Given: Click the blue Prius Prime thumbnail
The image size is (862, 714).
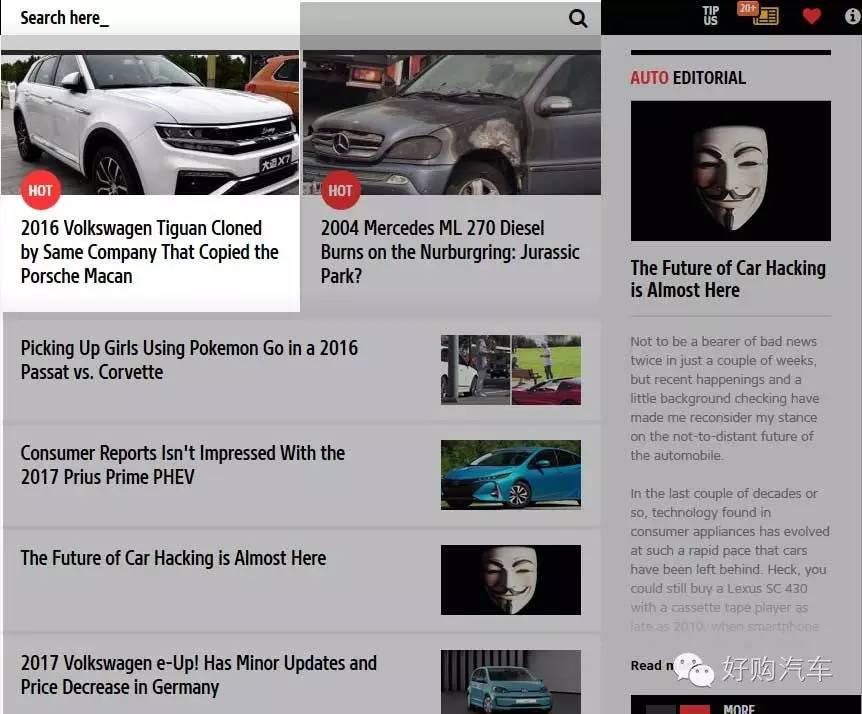Looking at the screenshot, I should (x=511, y=475).
